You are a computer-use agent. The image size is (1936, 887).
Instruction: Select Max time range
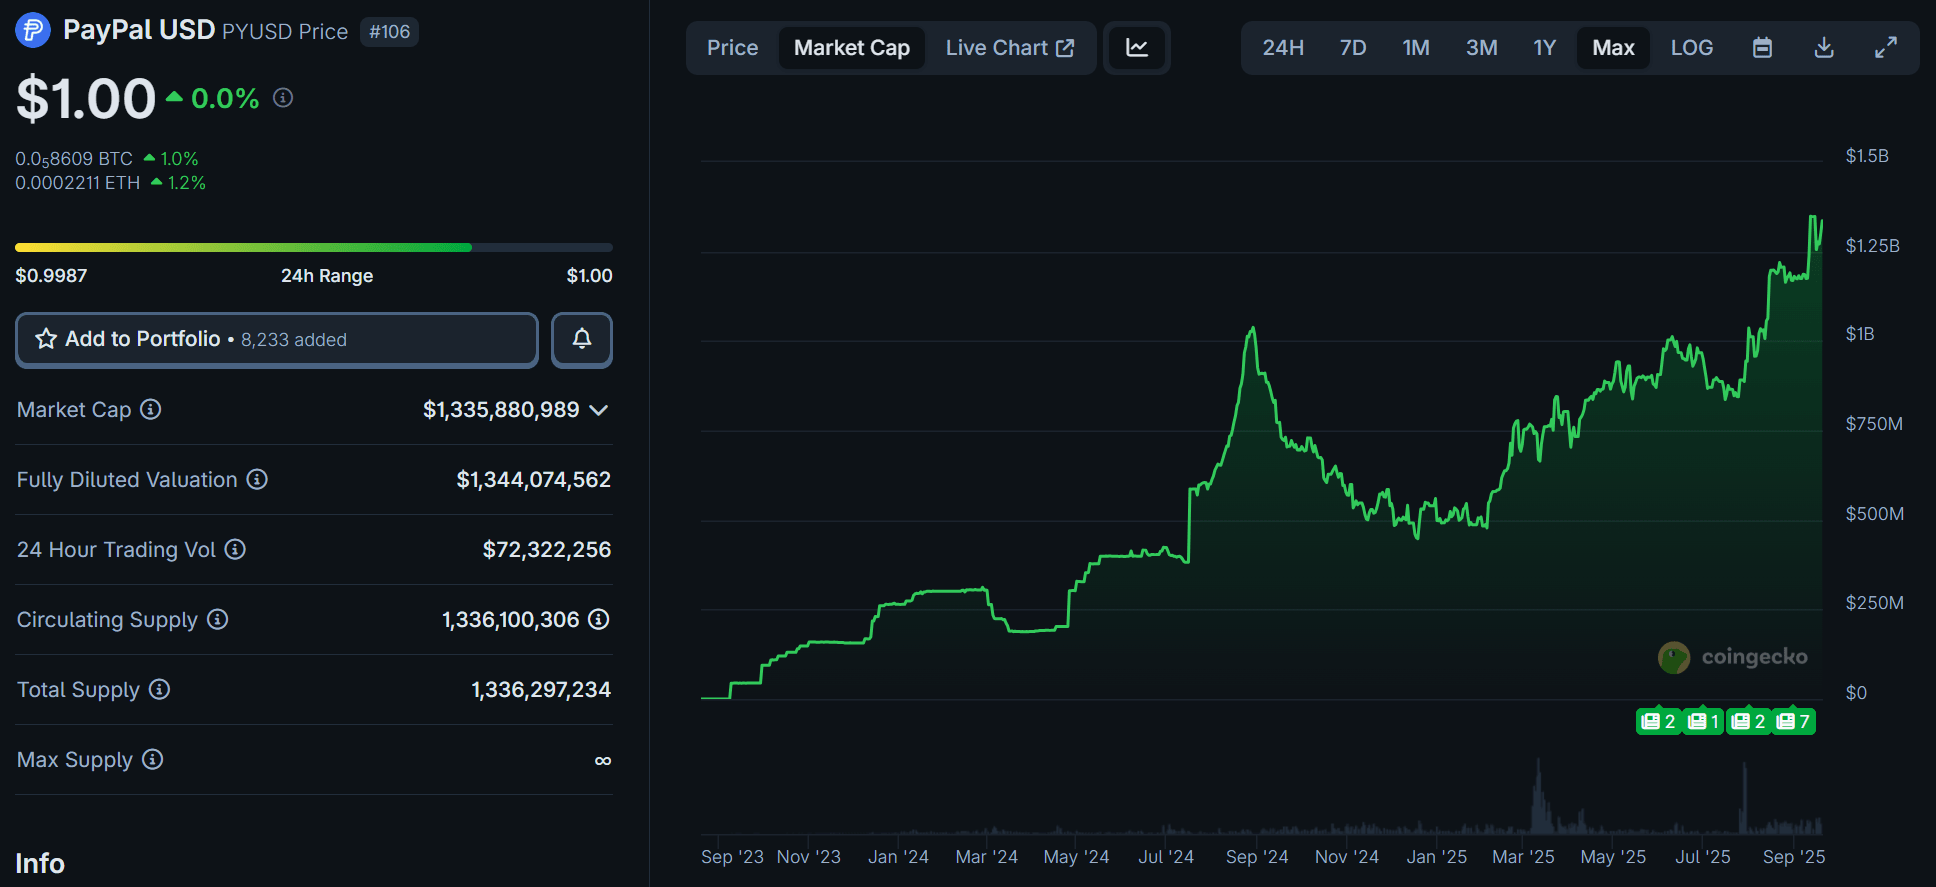click(1614, 48)
